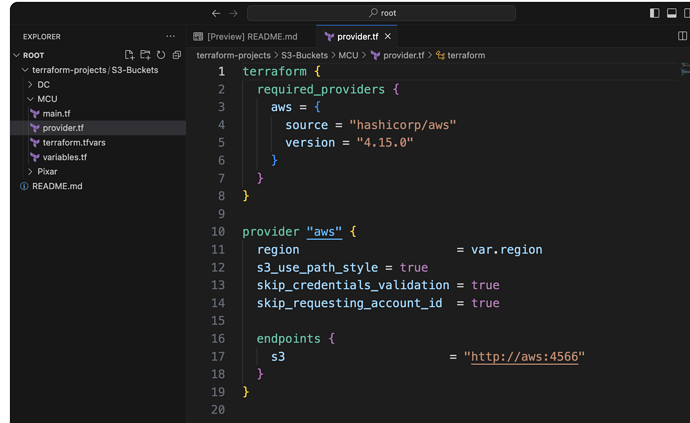Collapse the ROOT section chevron
This screenshot has width=690, height=423.
tap(17, 55)
